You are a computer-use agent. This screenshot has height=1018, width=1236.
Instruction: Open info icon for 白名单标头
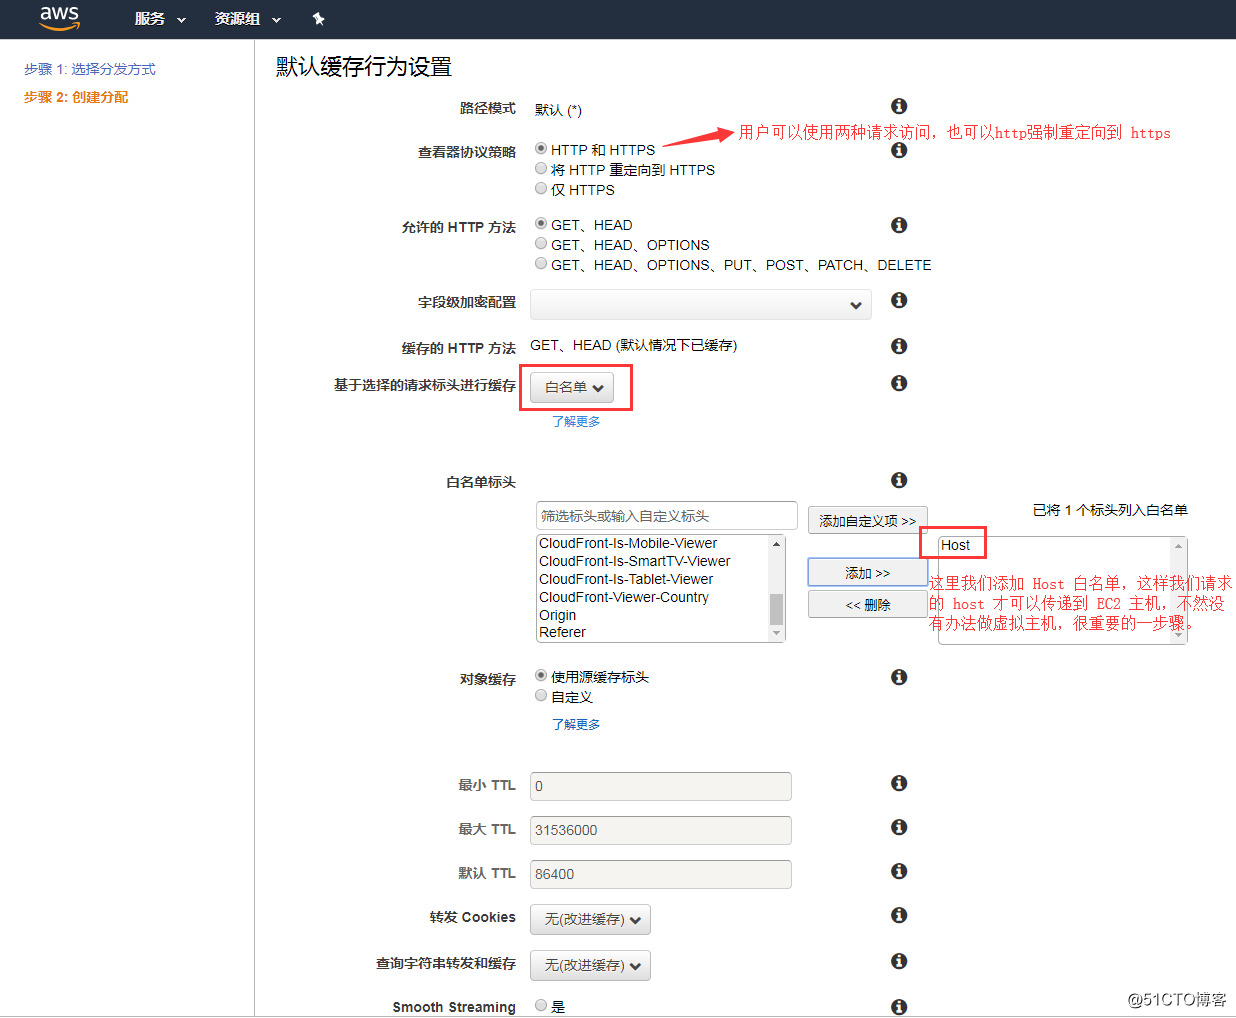pyautogui.click(x=899, y=480)
